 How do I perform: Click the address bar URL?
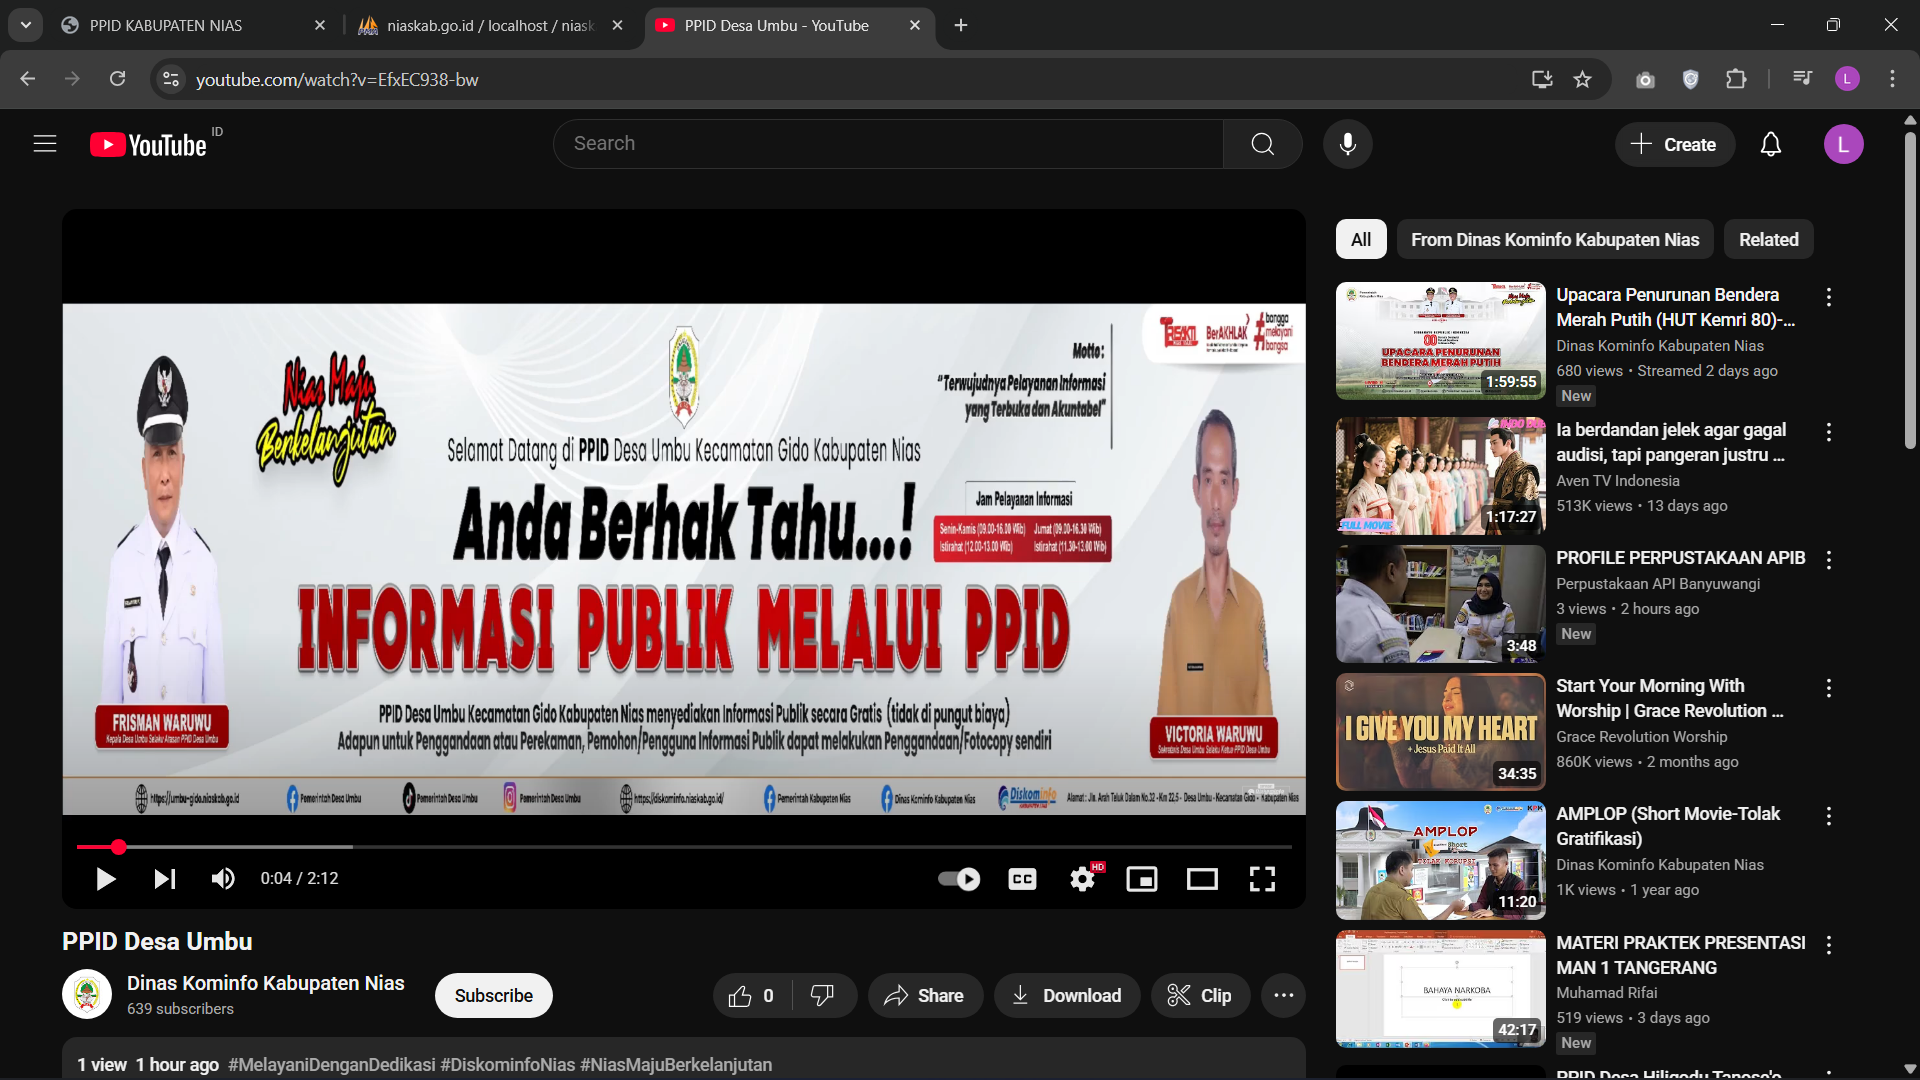click(337, 80)
